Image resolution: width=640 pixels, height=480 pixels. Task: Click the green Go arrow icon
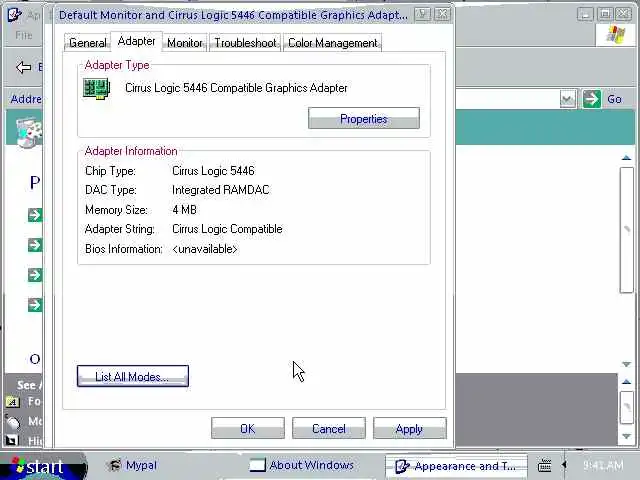coord(592,99)
